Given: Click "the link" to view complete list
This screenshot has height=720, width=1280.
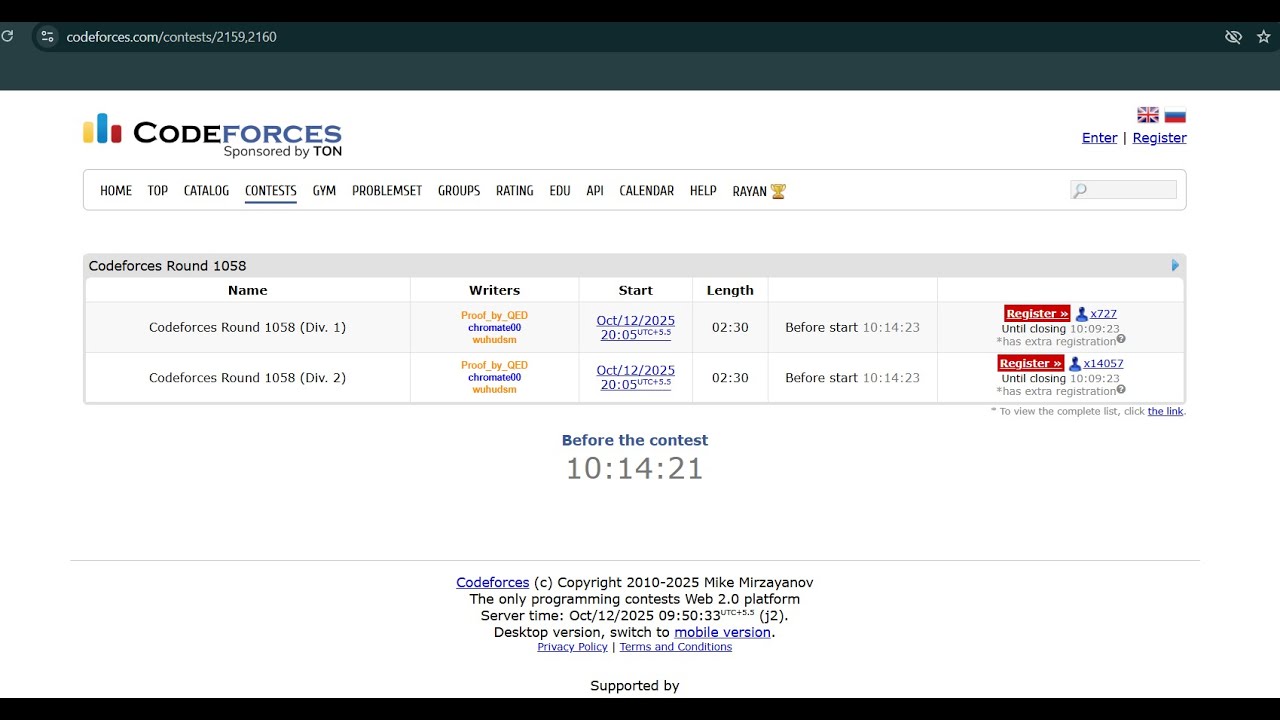Looking at the screenshot, I should (x=1165, y=411).
